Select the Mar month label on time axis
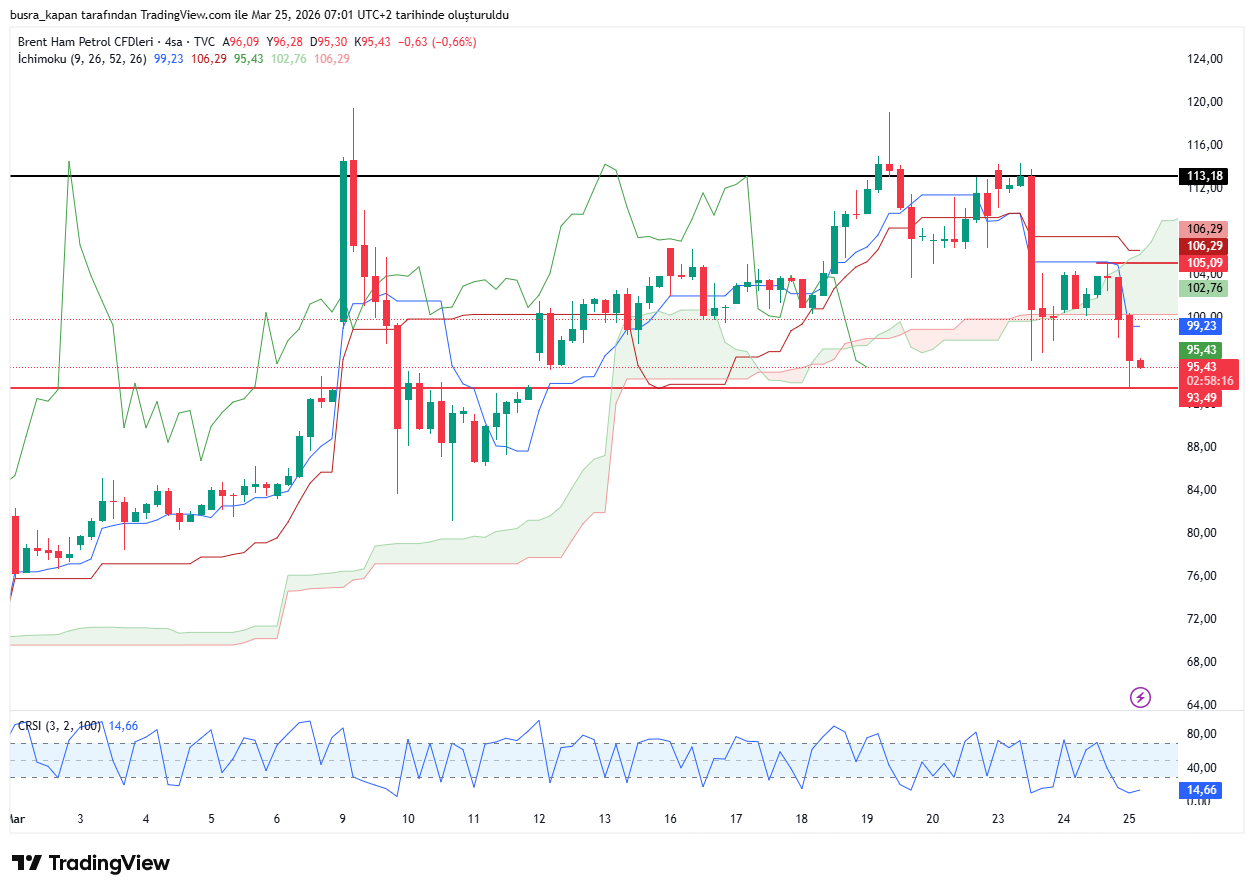Viewport: 1254px width, 893px height. [x=17, y=819]
